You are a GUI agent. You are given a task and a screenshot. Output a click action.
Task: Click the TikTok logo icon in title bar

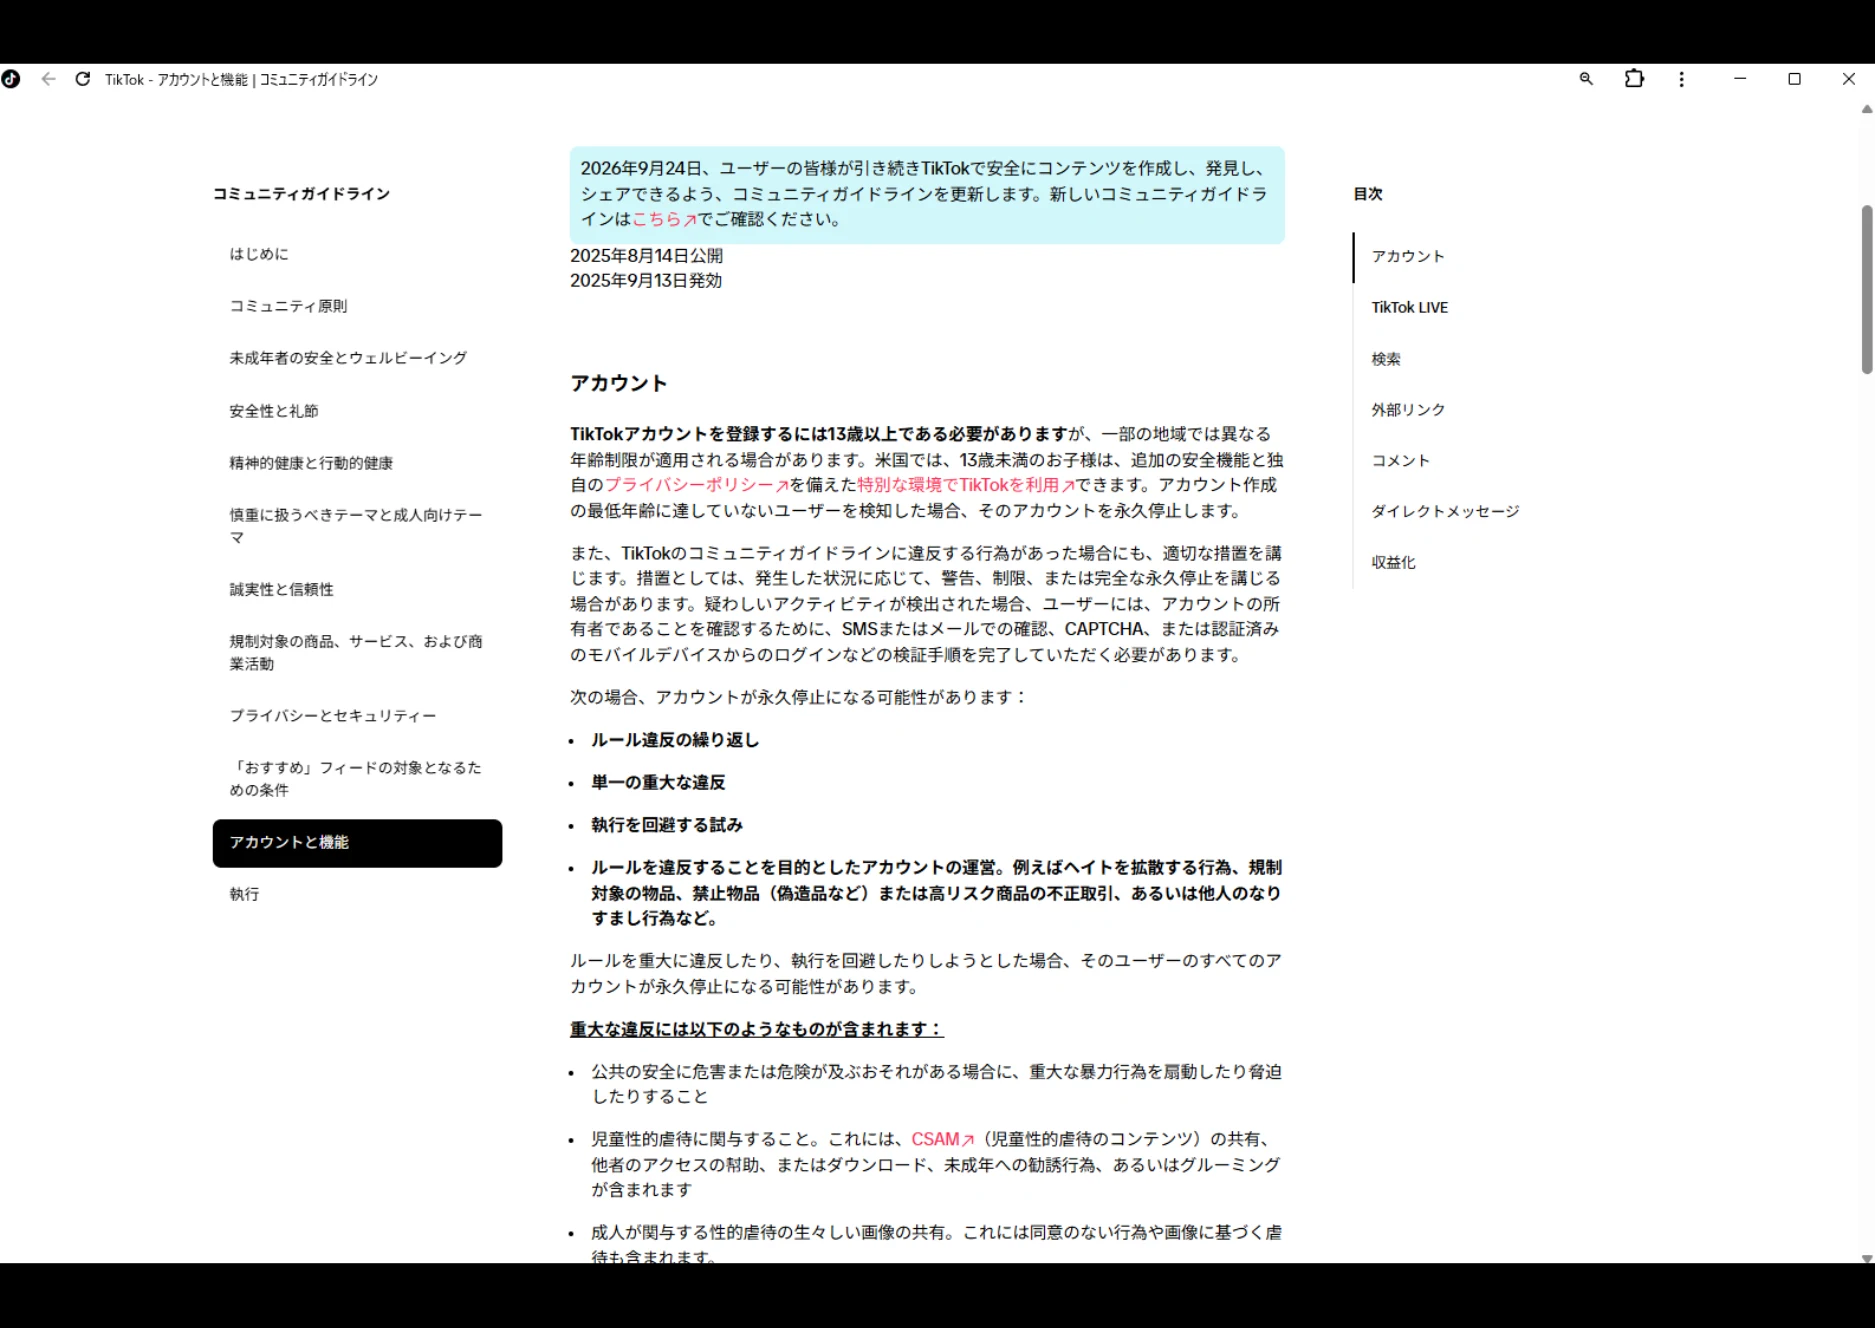[11, 79]
